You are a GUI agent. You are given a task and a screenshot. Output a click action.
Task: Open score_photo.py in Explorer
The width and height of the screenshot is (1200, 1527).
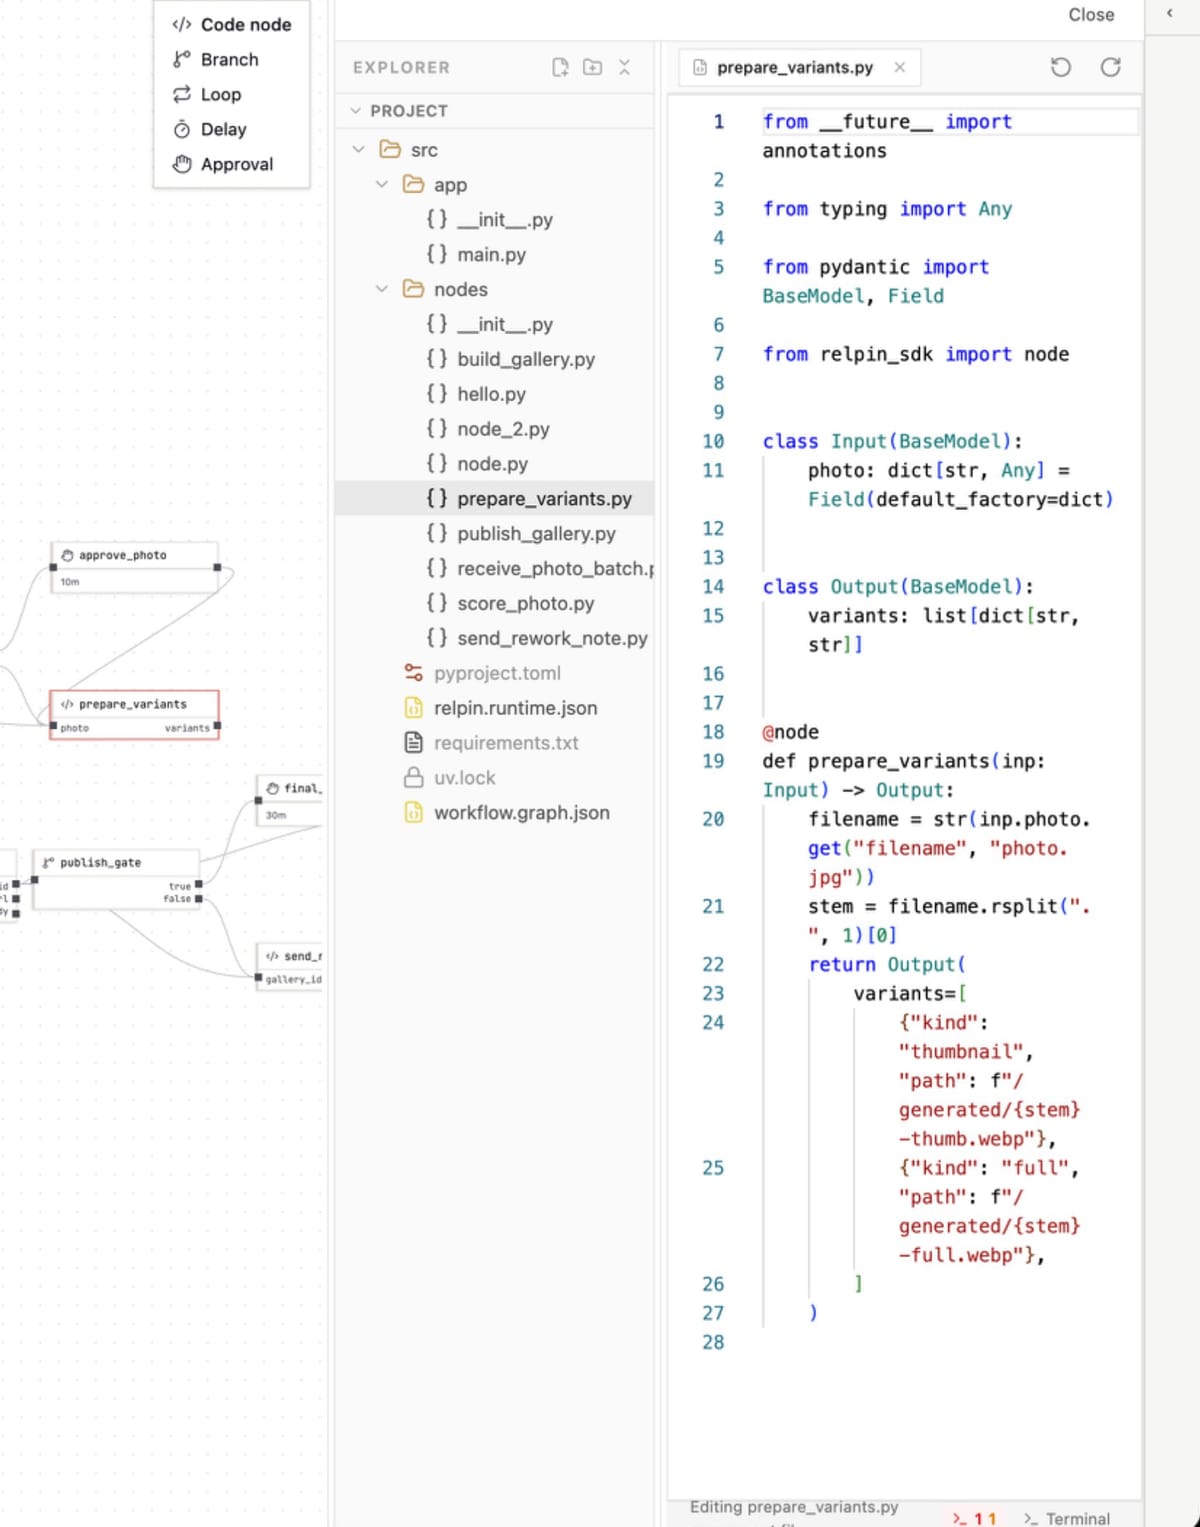tap(495, 603)
